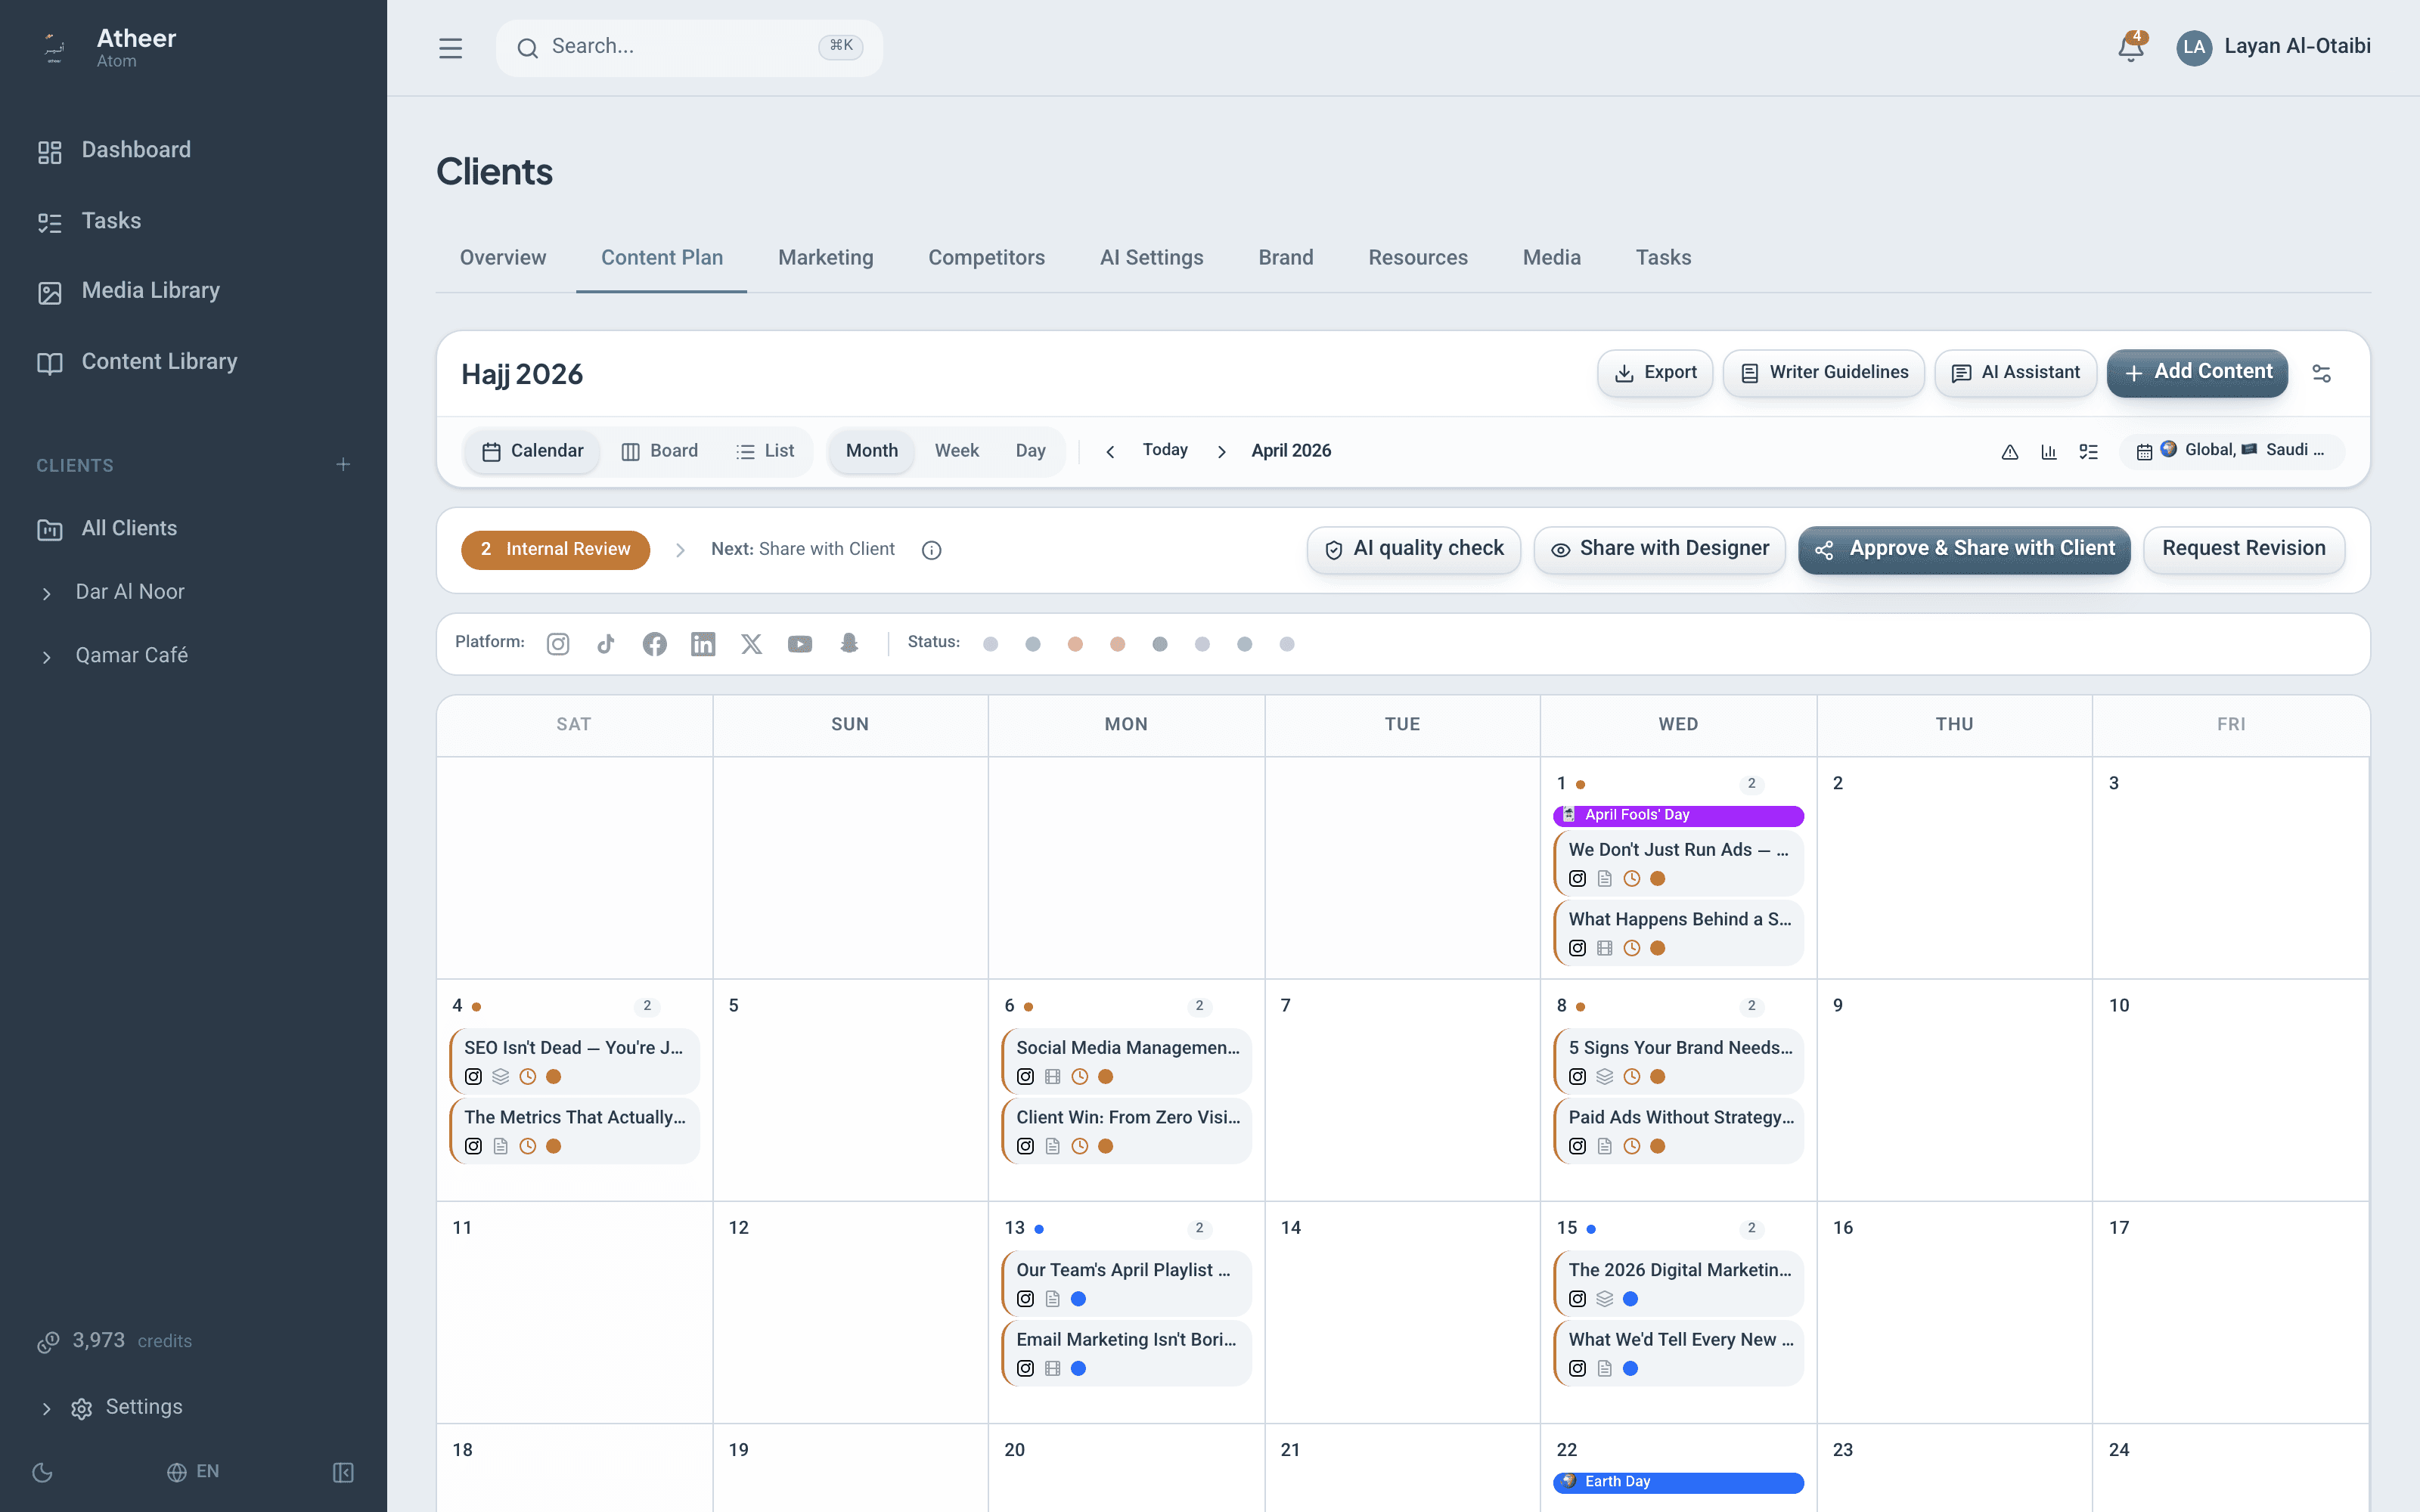This screenshot has width=2420, height=1512.
Task: Focus the Search input field
Action: pos(689,47)
